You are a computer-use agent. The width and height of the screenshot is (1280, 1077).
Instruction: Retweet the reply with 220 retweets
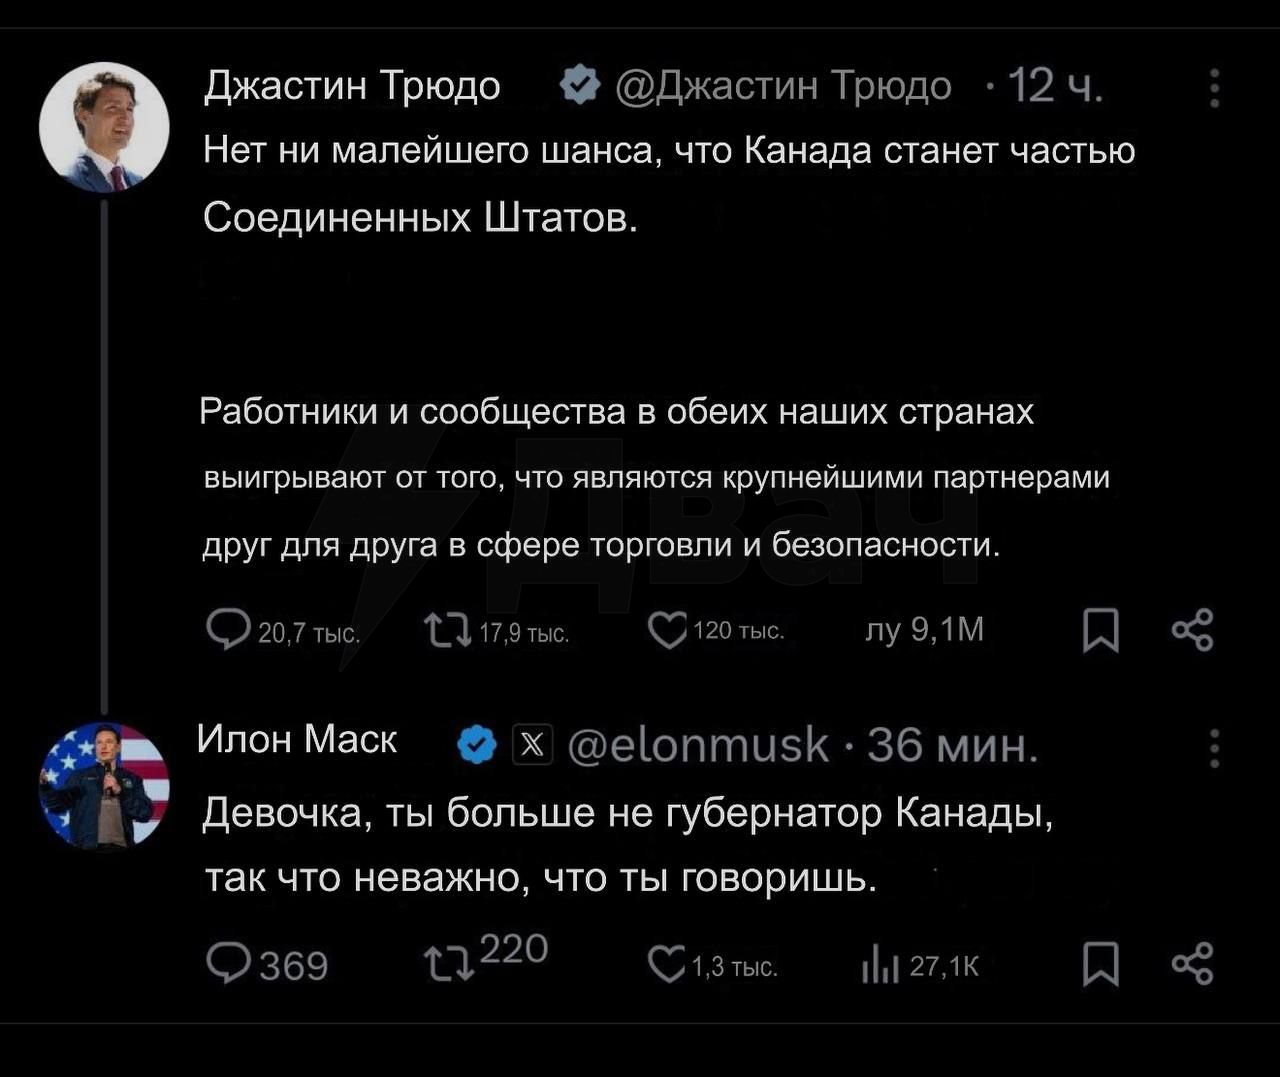[x=447, y=965]
